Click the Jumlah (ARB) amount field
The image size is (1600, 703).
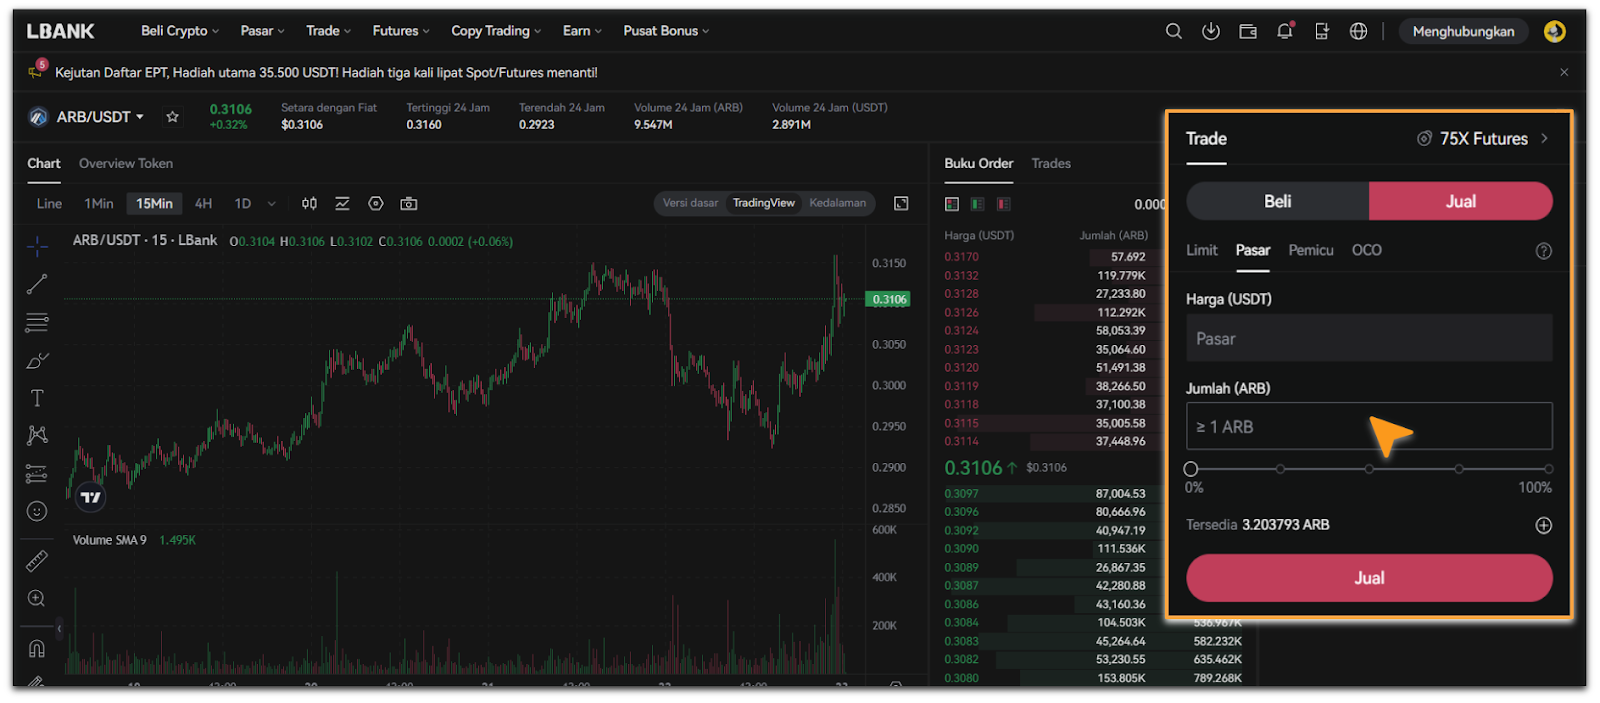click(x=1369, y=426)
